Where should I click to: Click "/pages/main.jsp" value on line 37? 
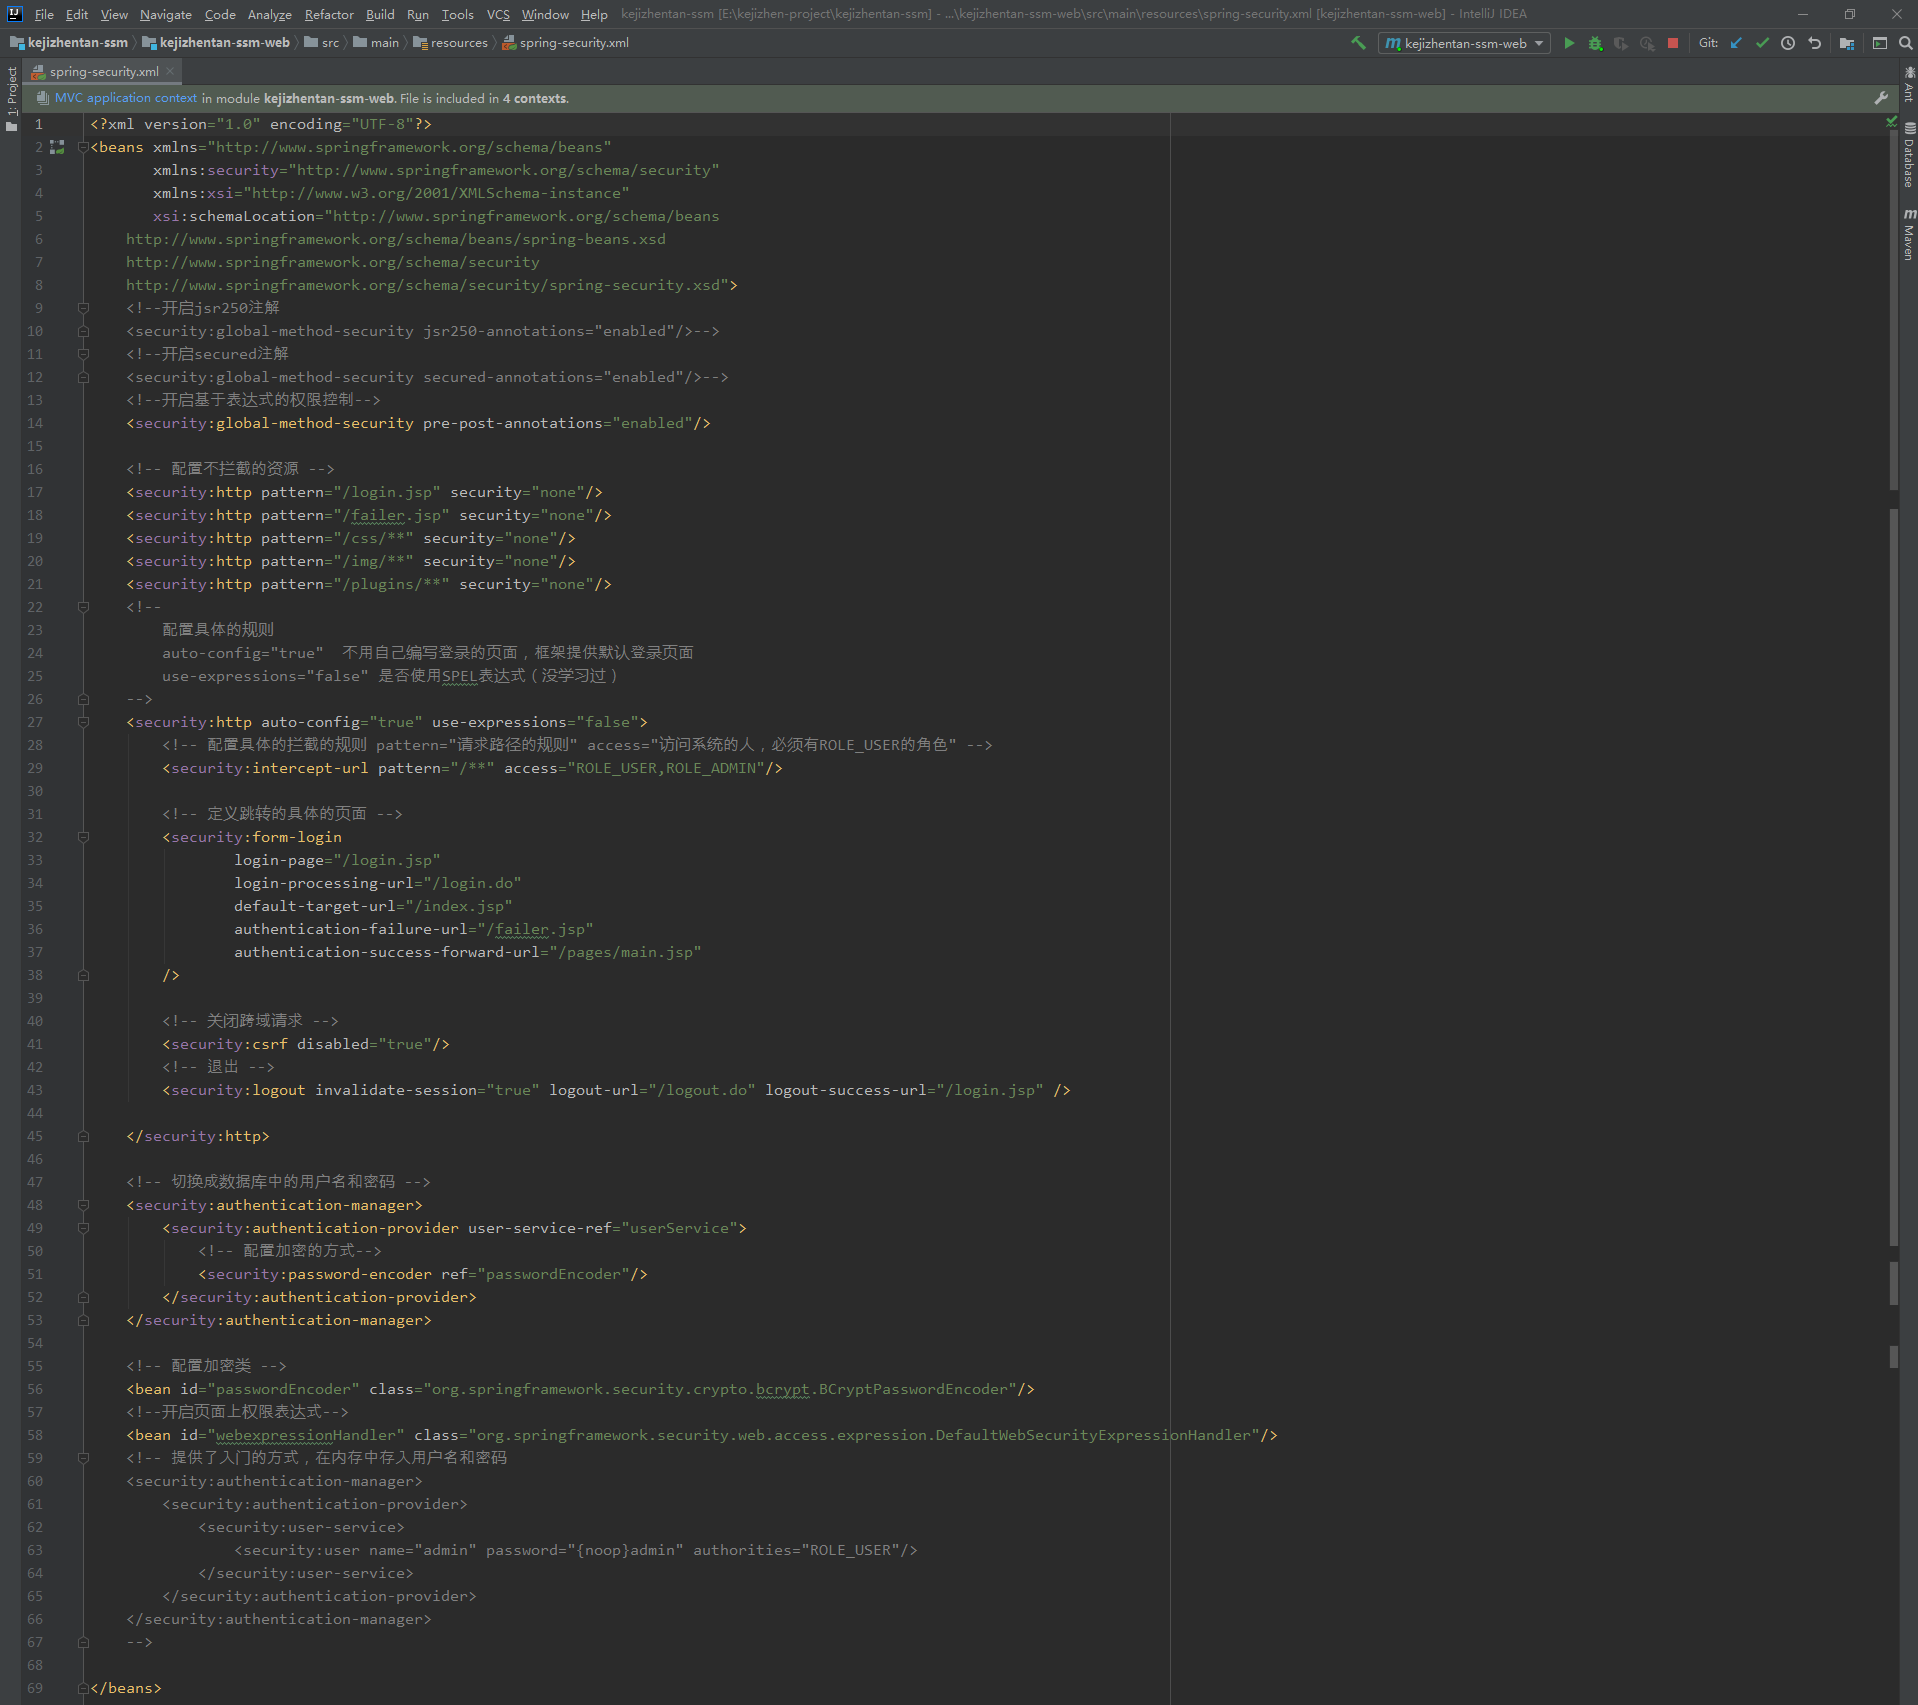pyautogui.click(x=625, y=952)
